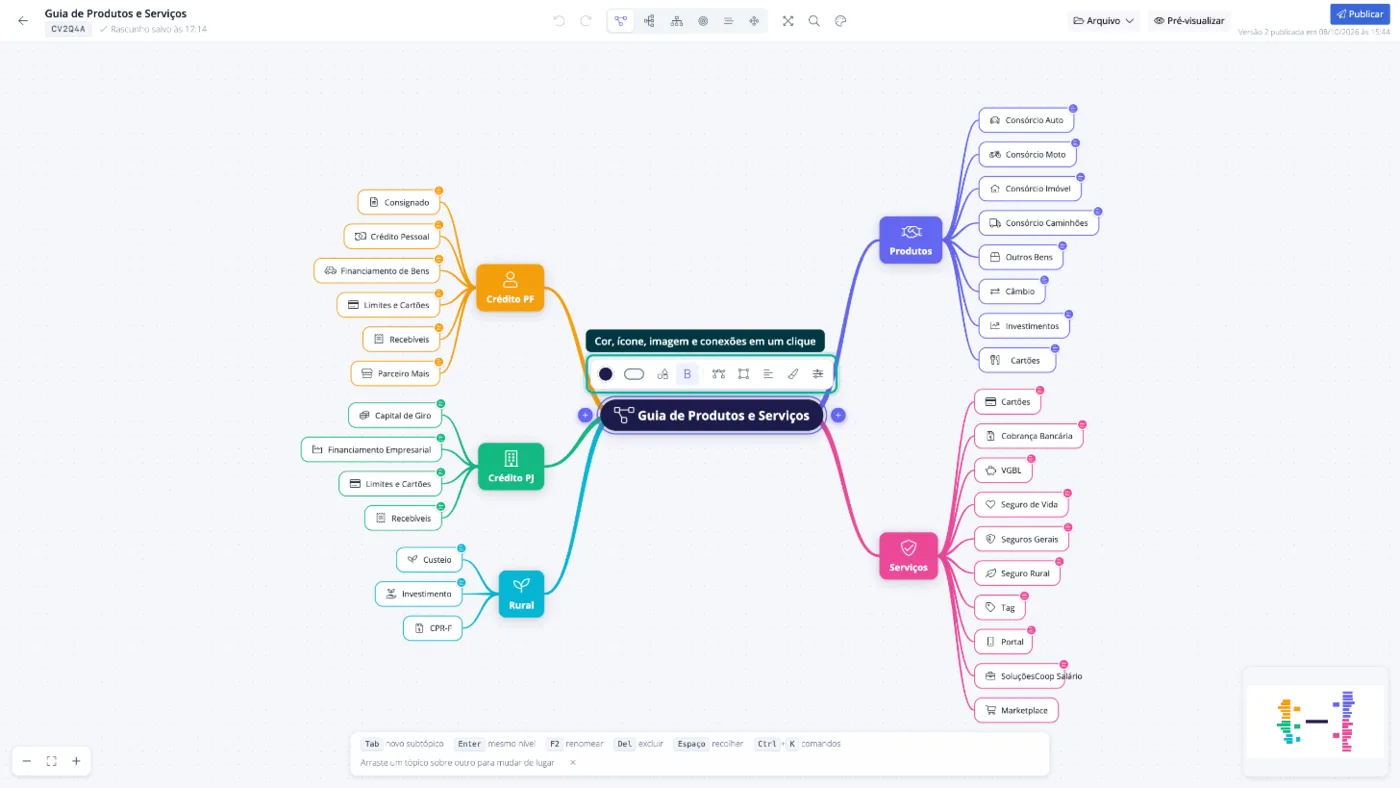Click the boundary frame icon

point(743,374)
